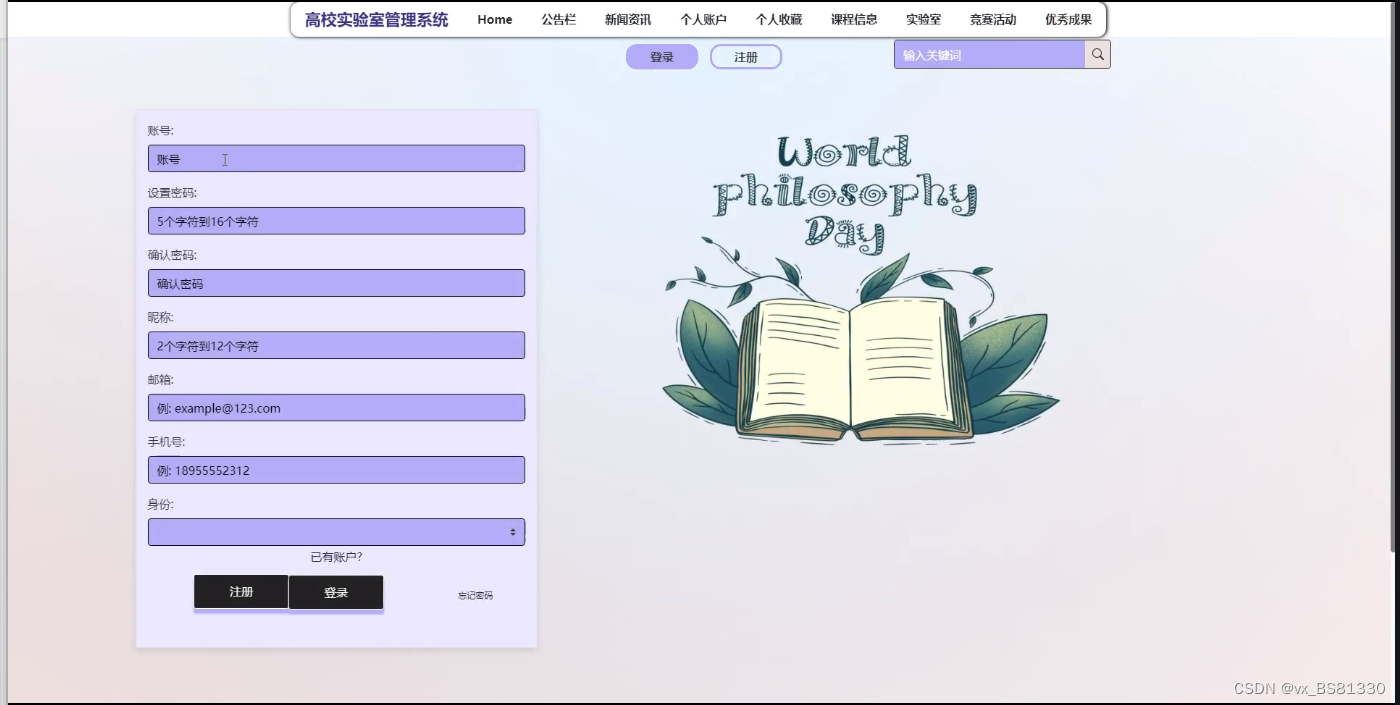The image size is (1400, 705).
Task: Open 新闻资讯 in navigation bar
Action: [x=628, y=19]
